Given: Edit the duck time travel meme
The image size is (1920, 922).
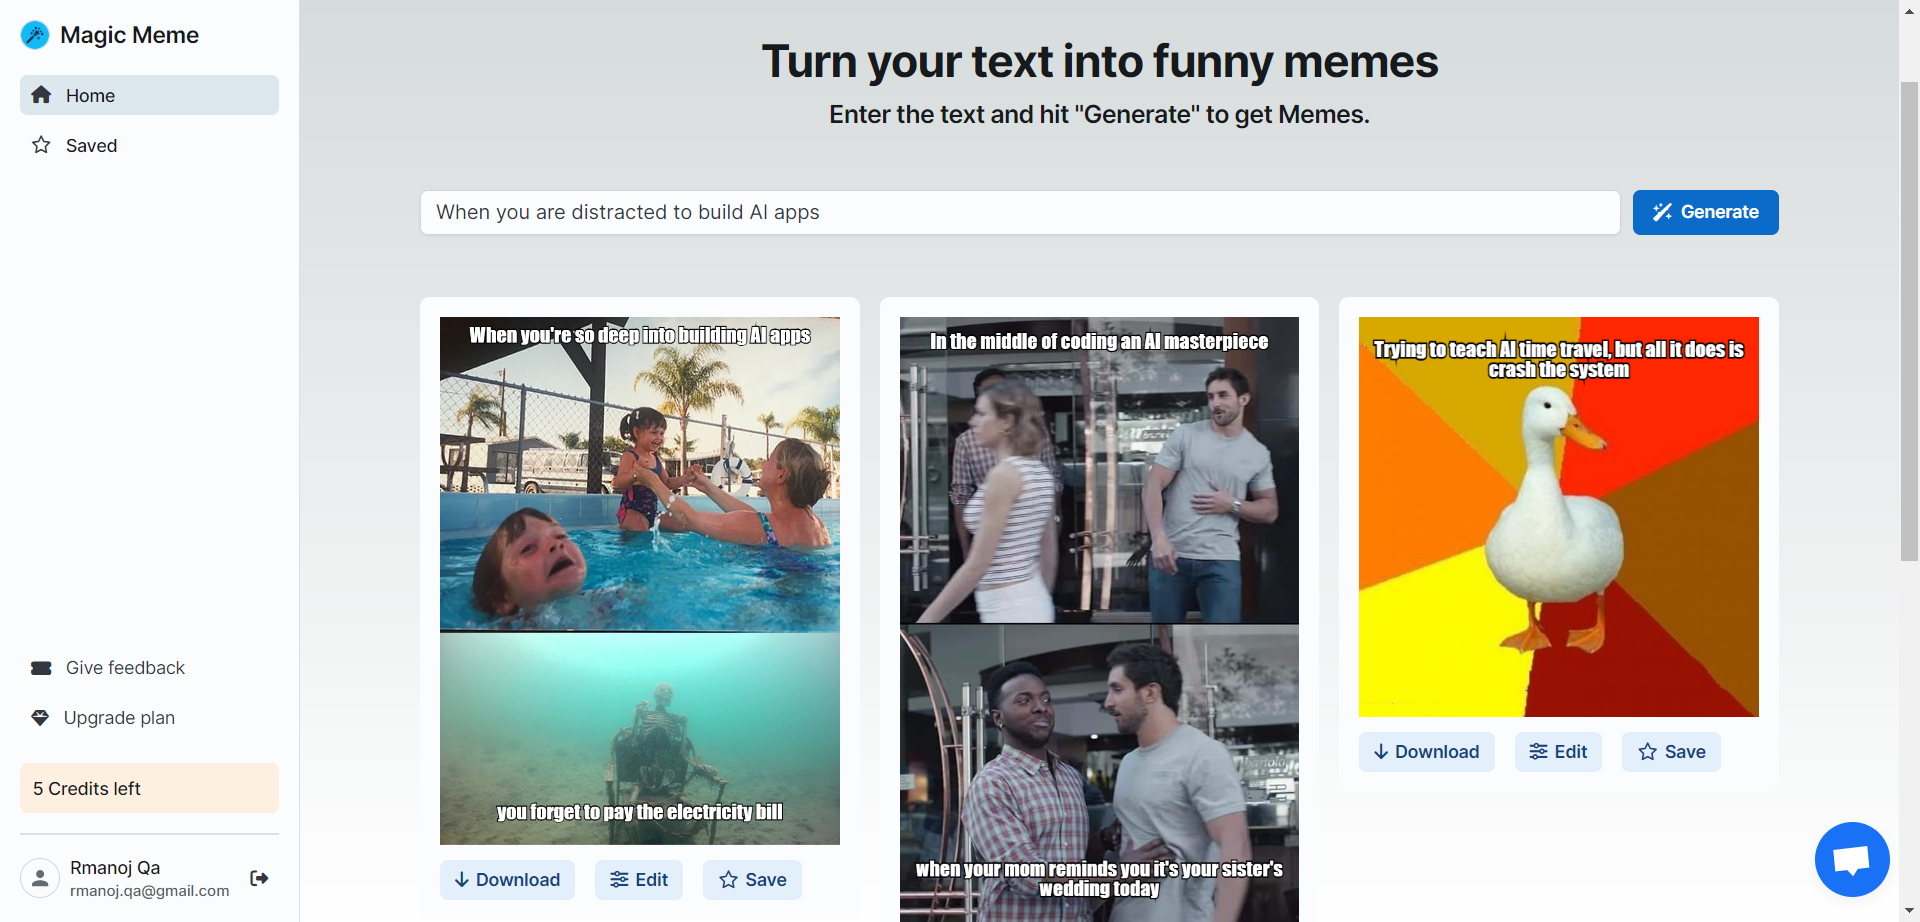Looking at the screenshot, I should click(x=1558, y=752).
